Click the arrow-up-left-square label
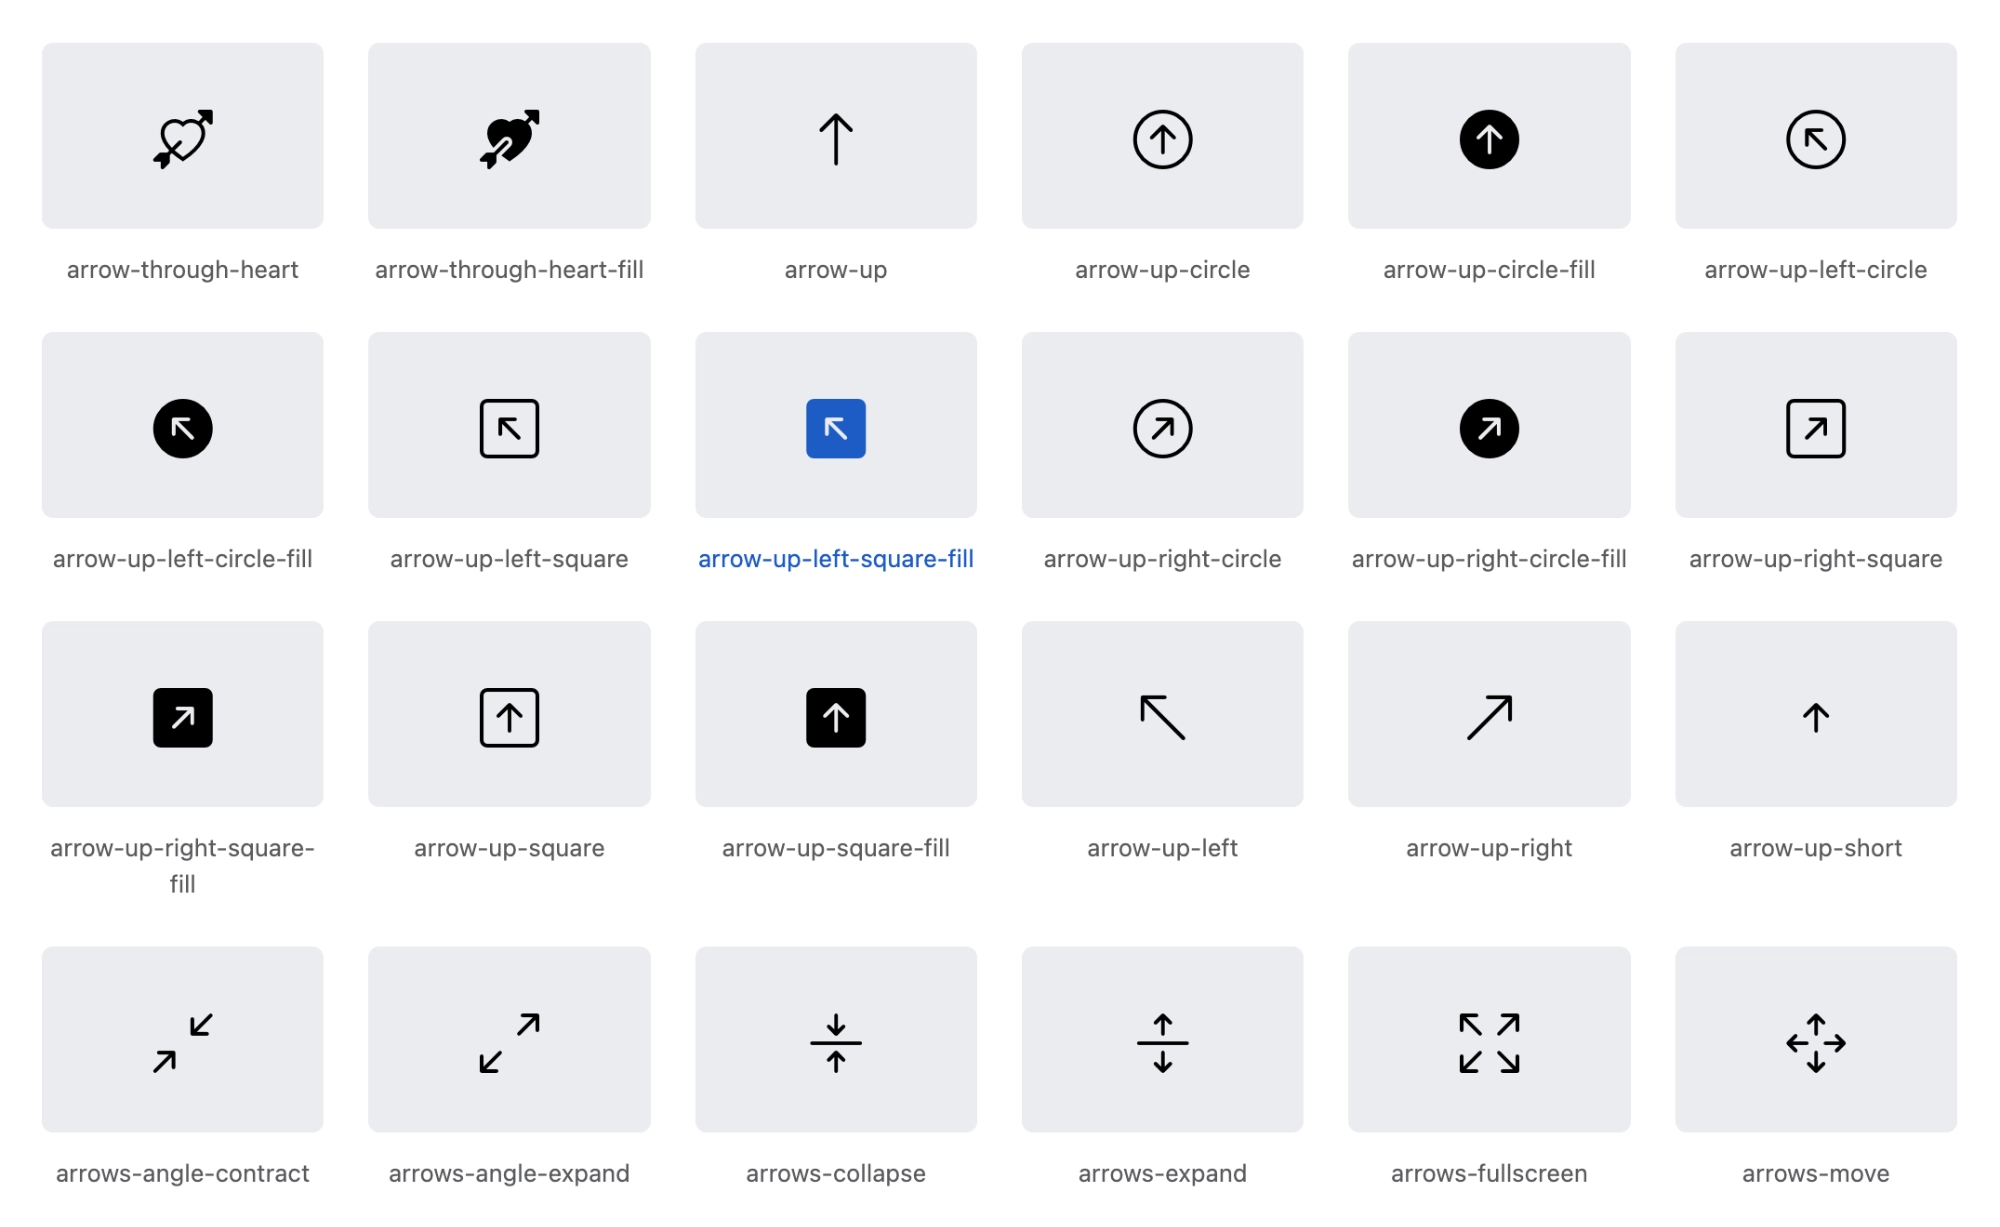Screen dimensions: 2000x1227 (x=509, y=559)
